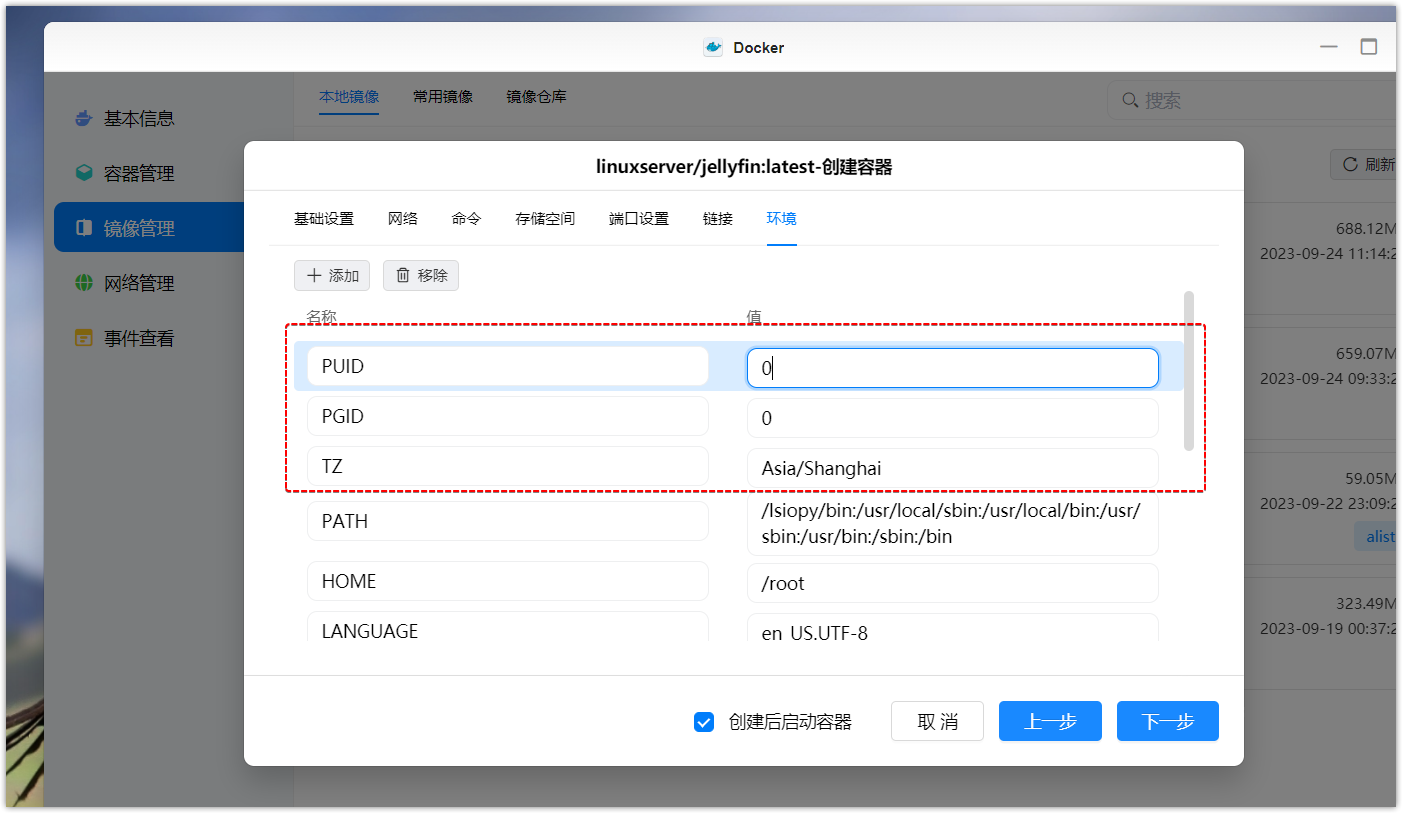1402x813 pixels.
Task: Click the 搜索 search field
Action: [1252, 100]
